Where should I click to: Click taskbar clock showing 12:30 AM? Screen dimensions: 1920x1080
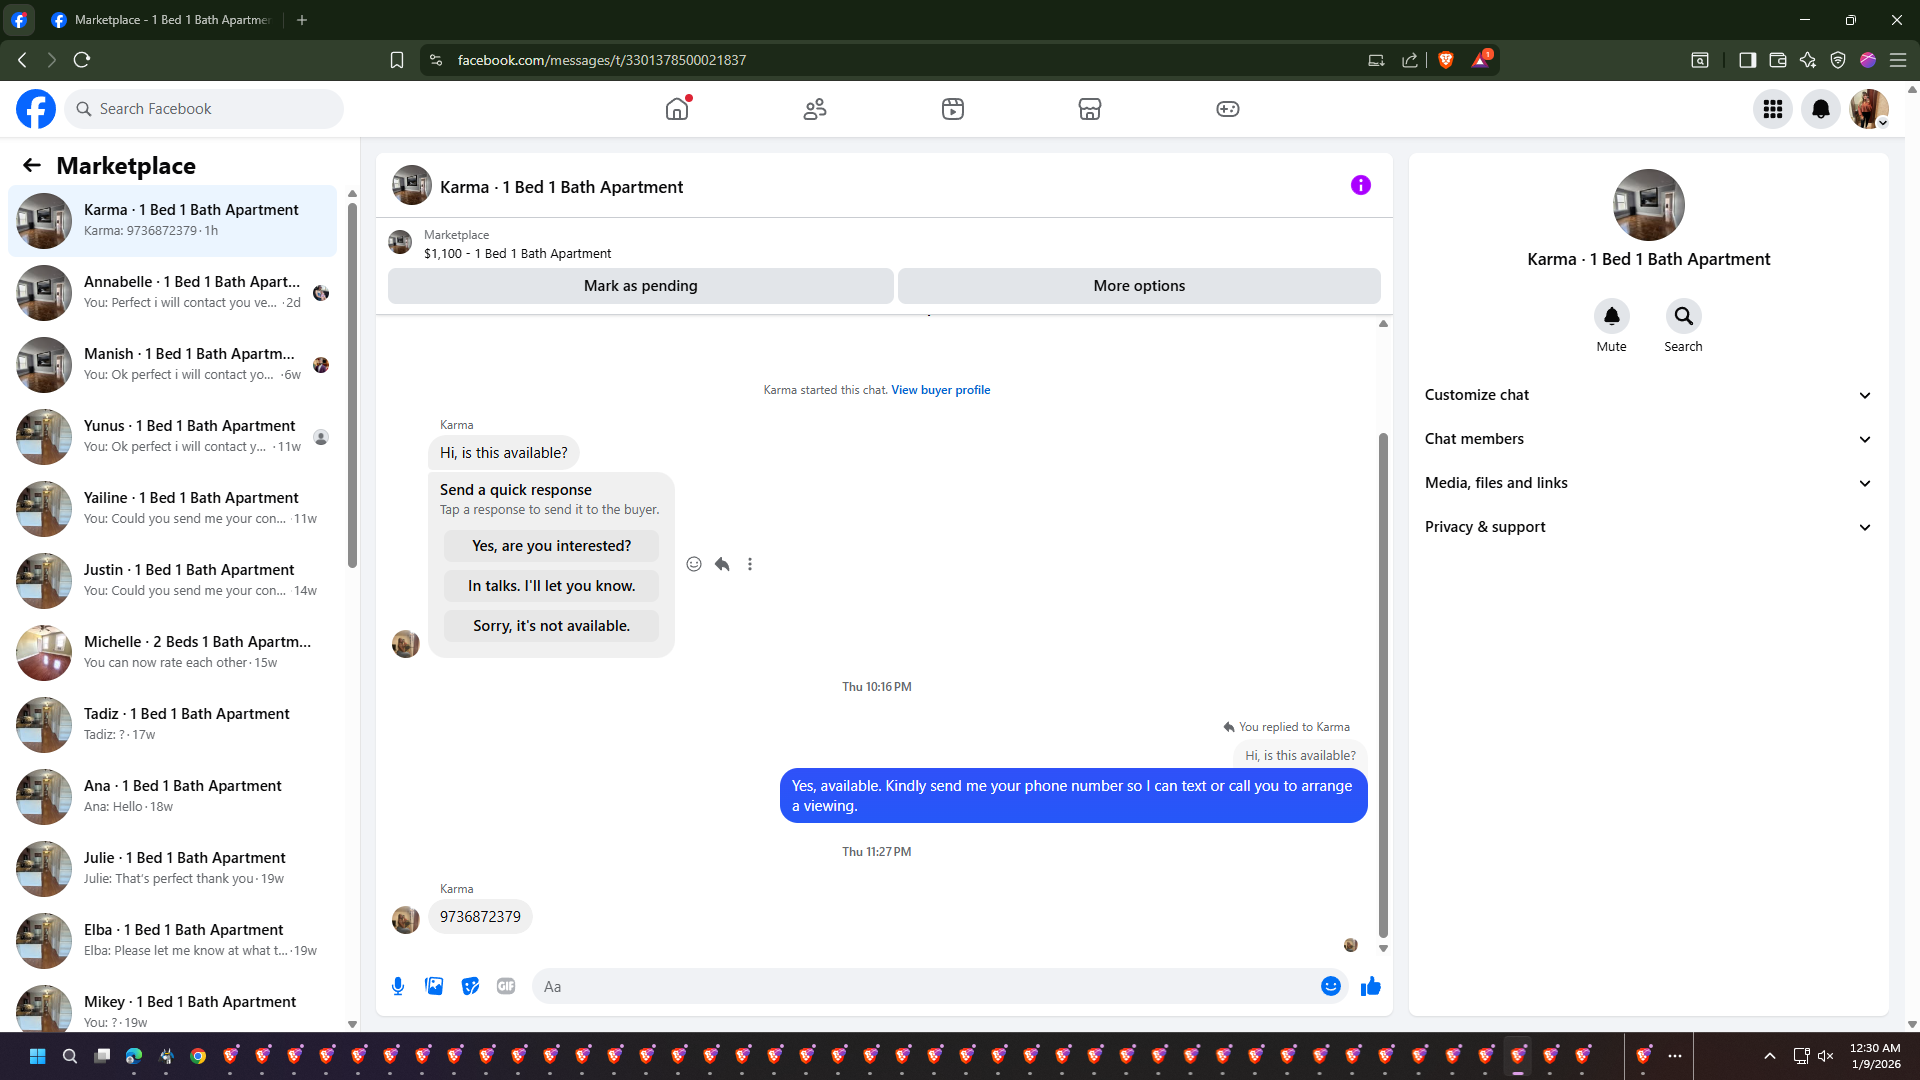pos(1875,1056)
